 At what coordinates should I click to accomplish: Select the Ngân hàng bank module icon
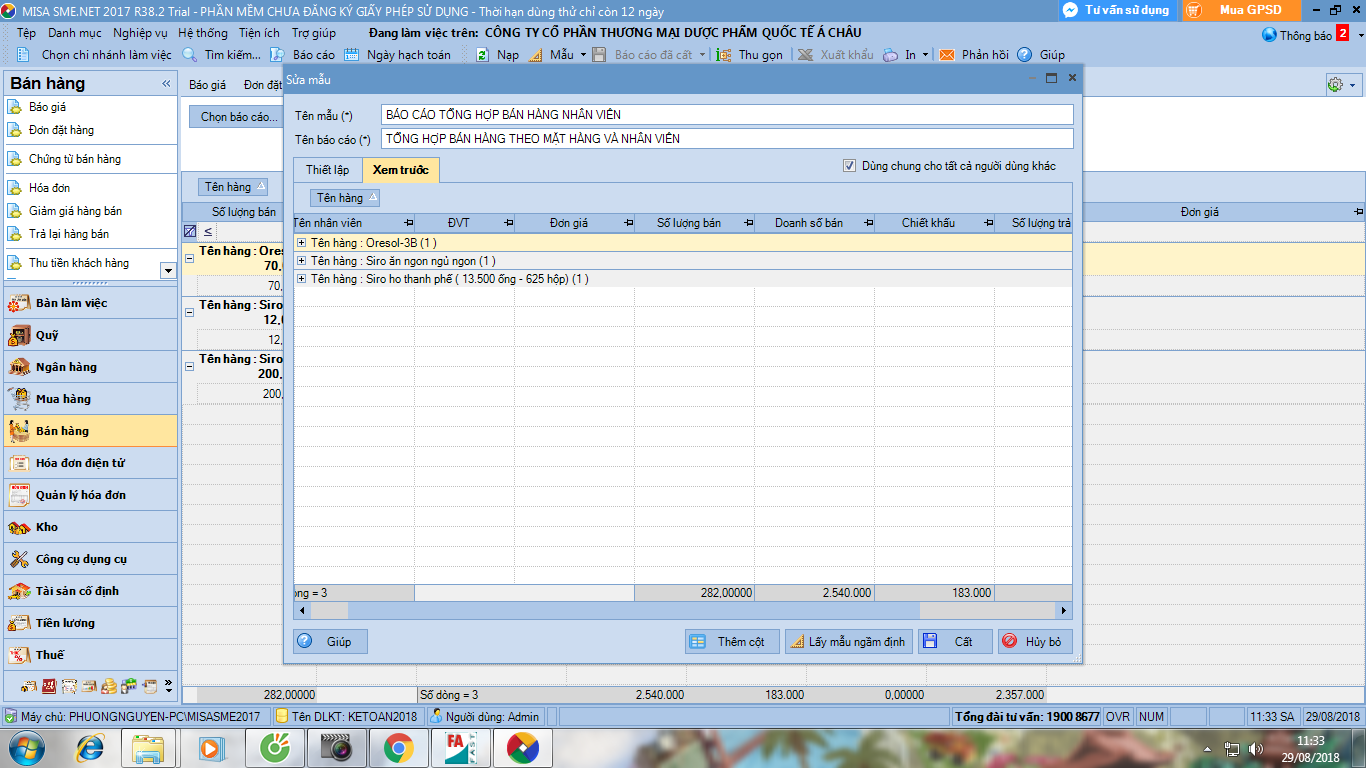pos(19,367)
